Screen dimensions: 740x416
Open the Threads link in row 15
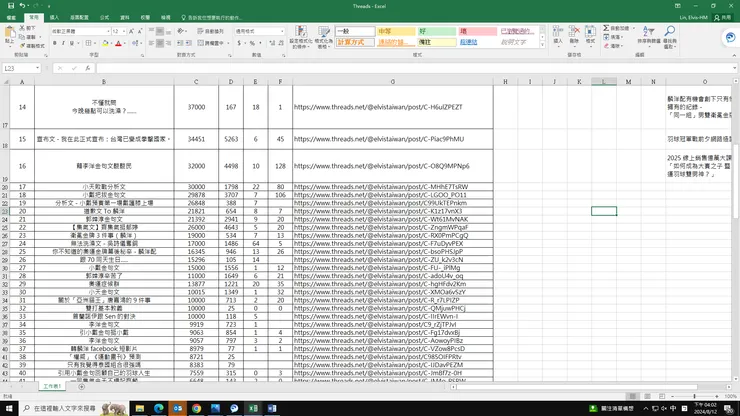pyautogui.click(x=379, y=139)
